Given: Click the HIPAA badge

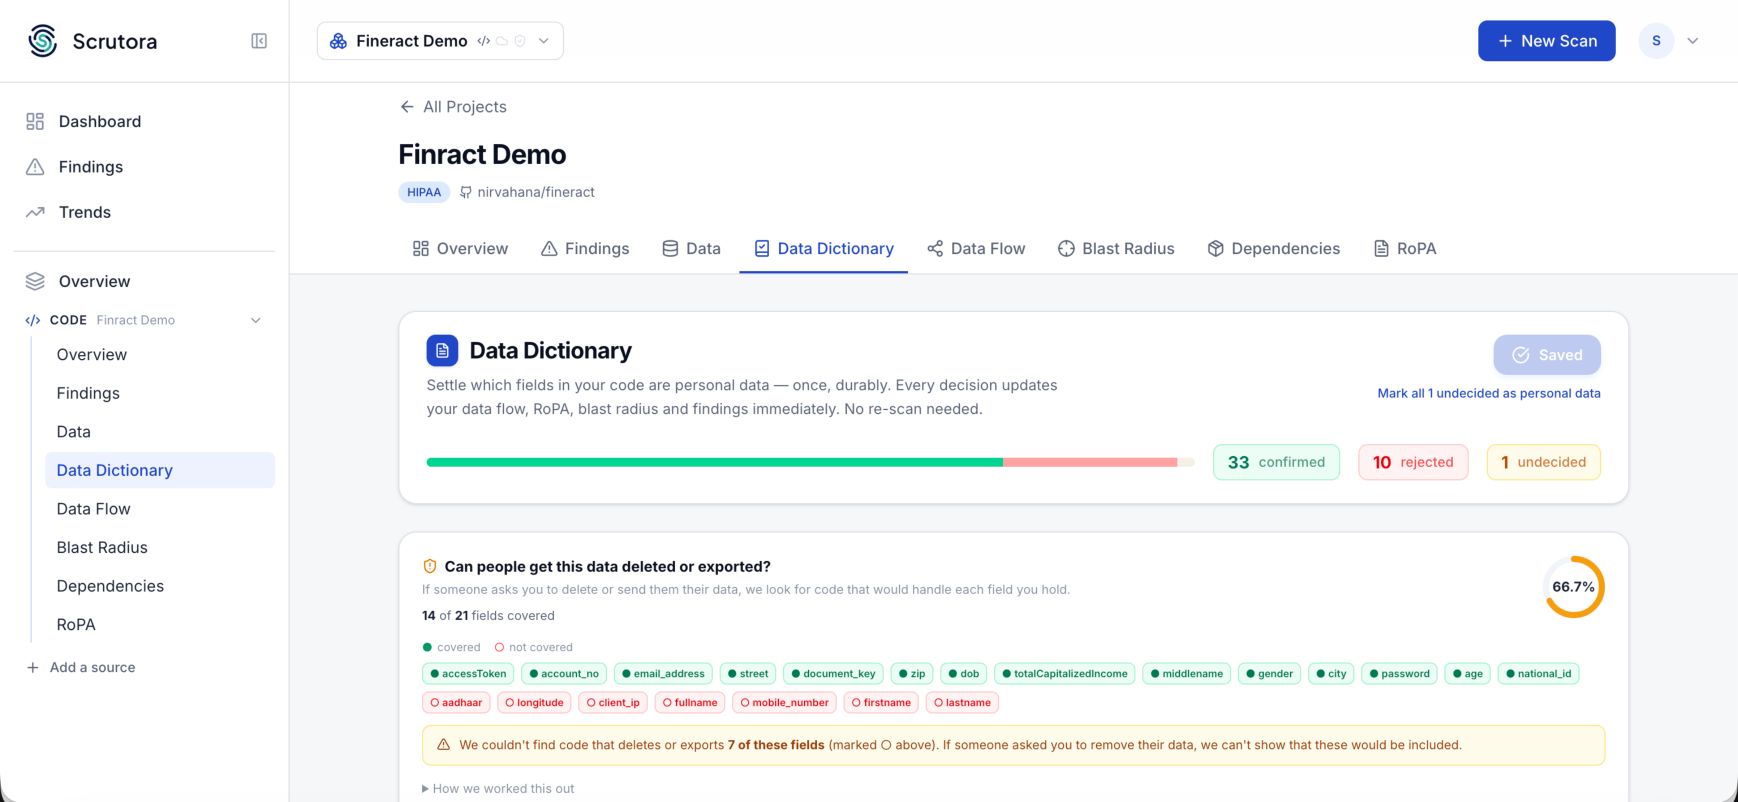Looking at the screenshot, I should 424,192.
